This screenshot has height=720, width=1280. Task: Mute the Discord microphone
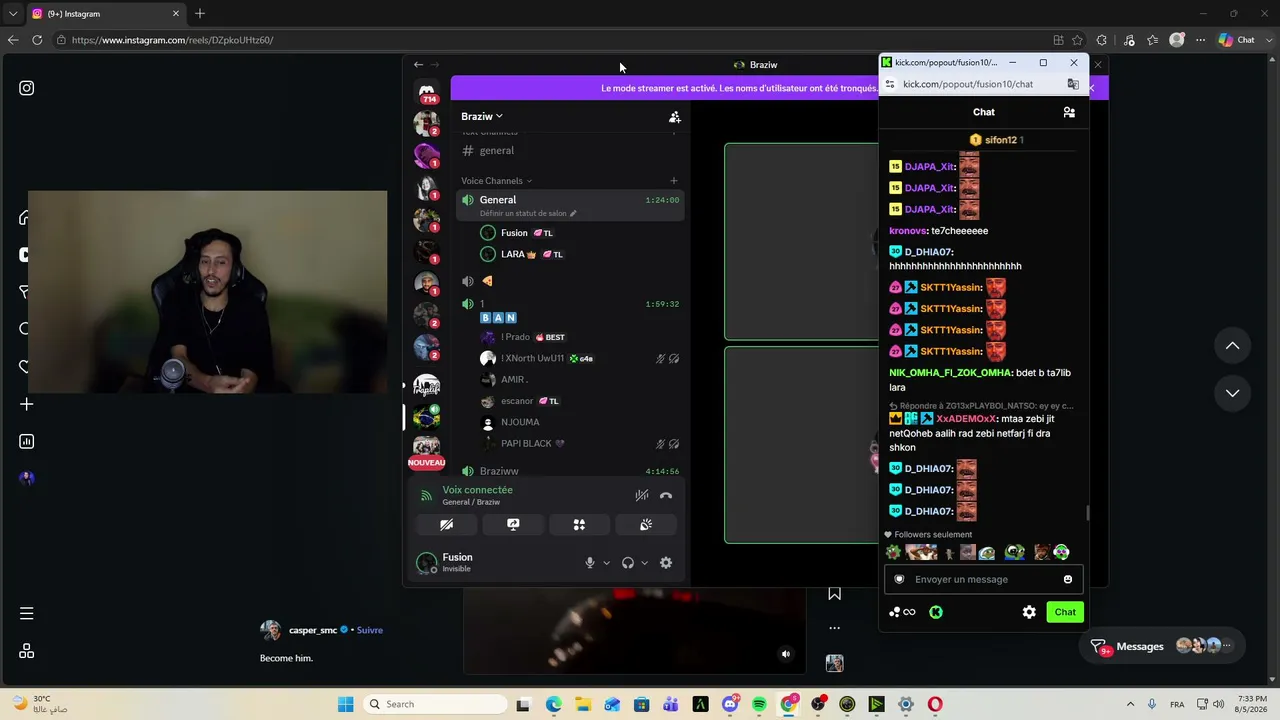pos(590,563)
